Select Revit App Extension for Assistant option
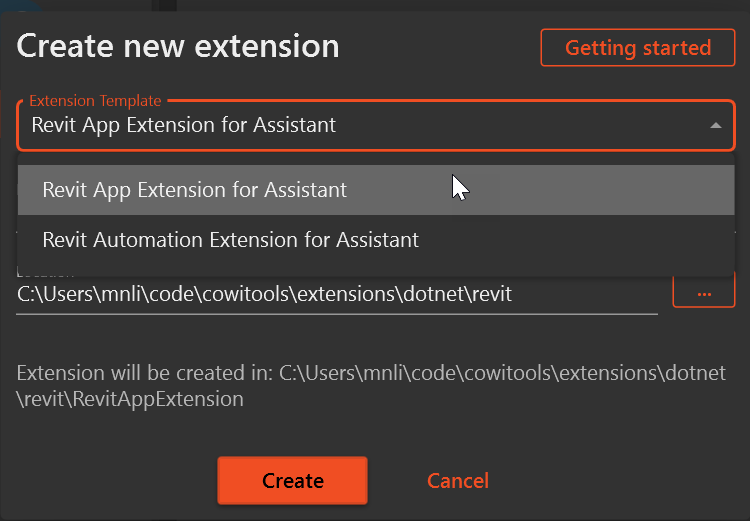The height and width of the screenshot is (521, 750). coord(195,190)
